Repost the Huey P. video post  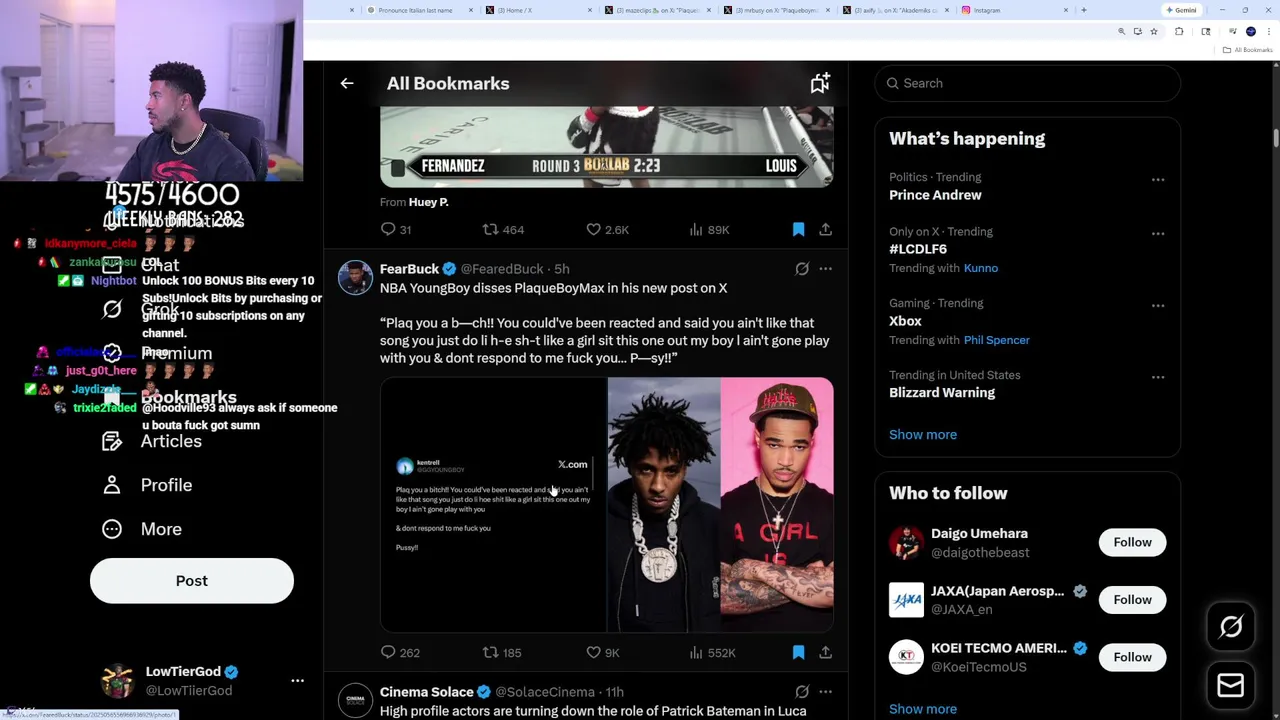503,230
